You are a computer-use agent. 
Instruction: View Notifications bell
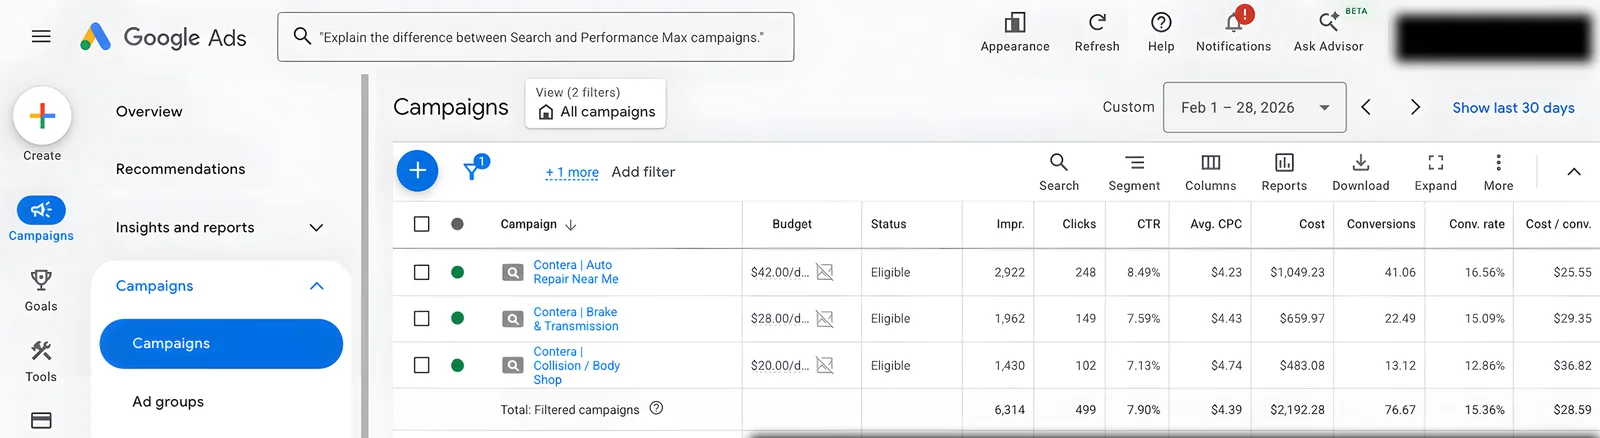[1233, 32]
